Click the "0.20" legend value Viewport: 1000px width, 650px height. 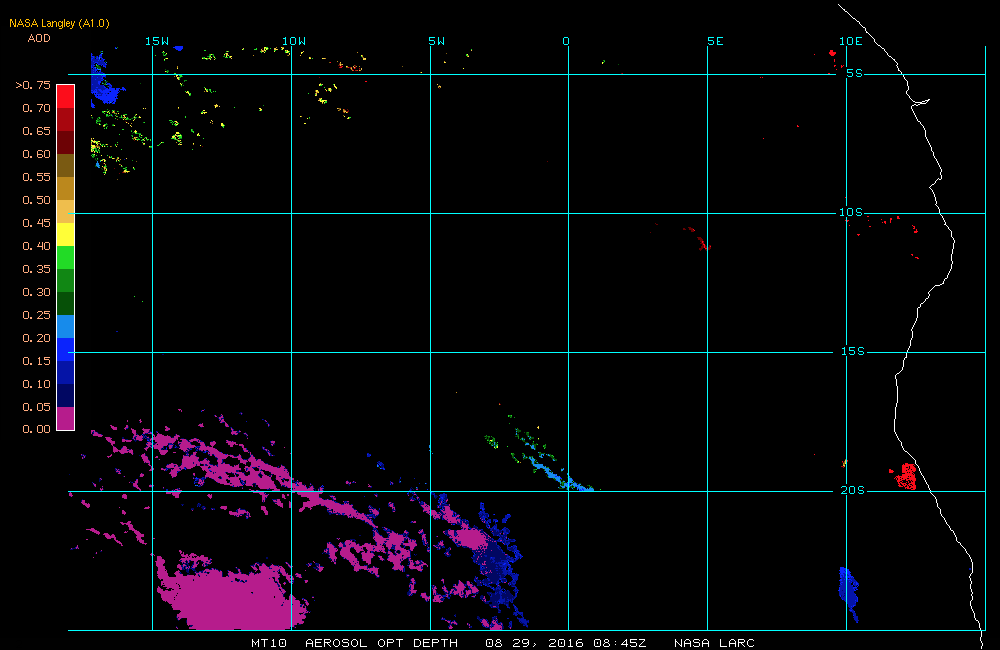[x=36, y=337]
